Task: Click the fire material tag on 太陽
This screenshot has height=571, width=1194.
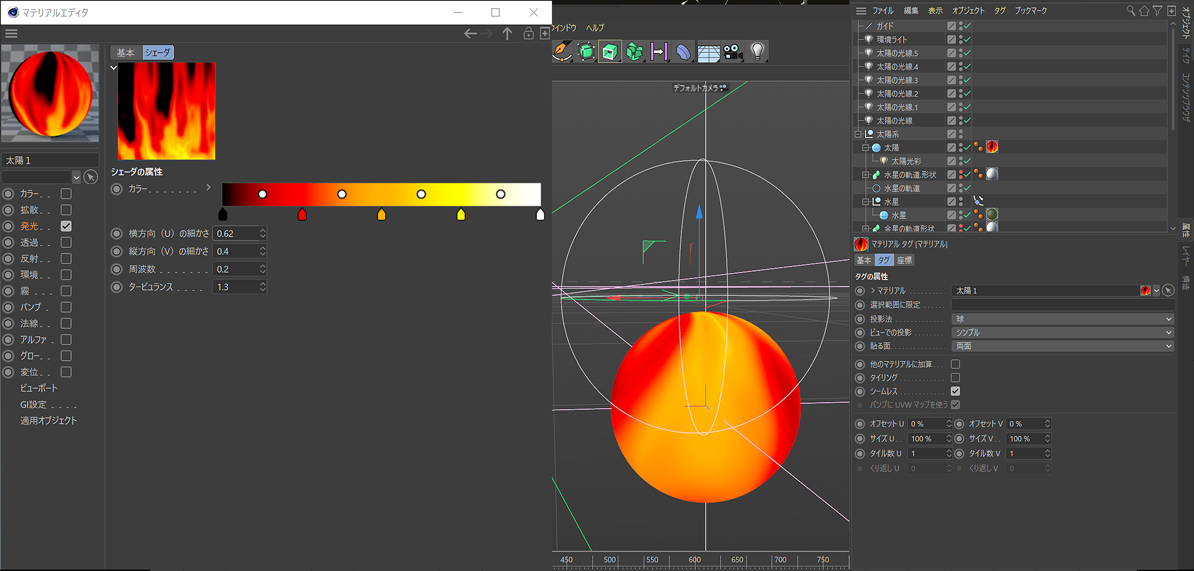Action: (992, 147)
